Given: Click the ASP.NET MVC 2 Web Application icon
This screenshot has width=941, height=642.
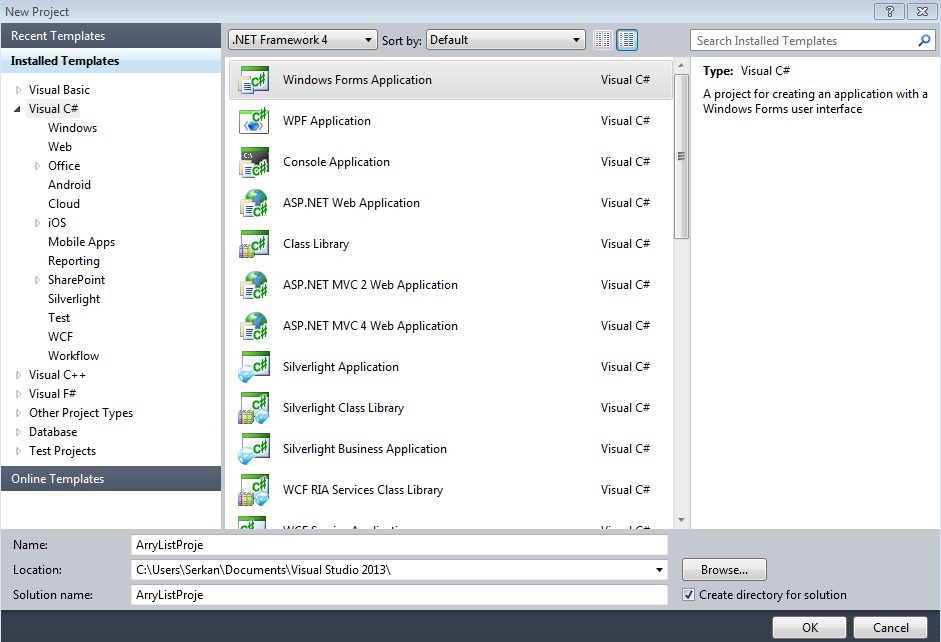Looking at the screenshot, I should 253,285.
